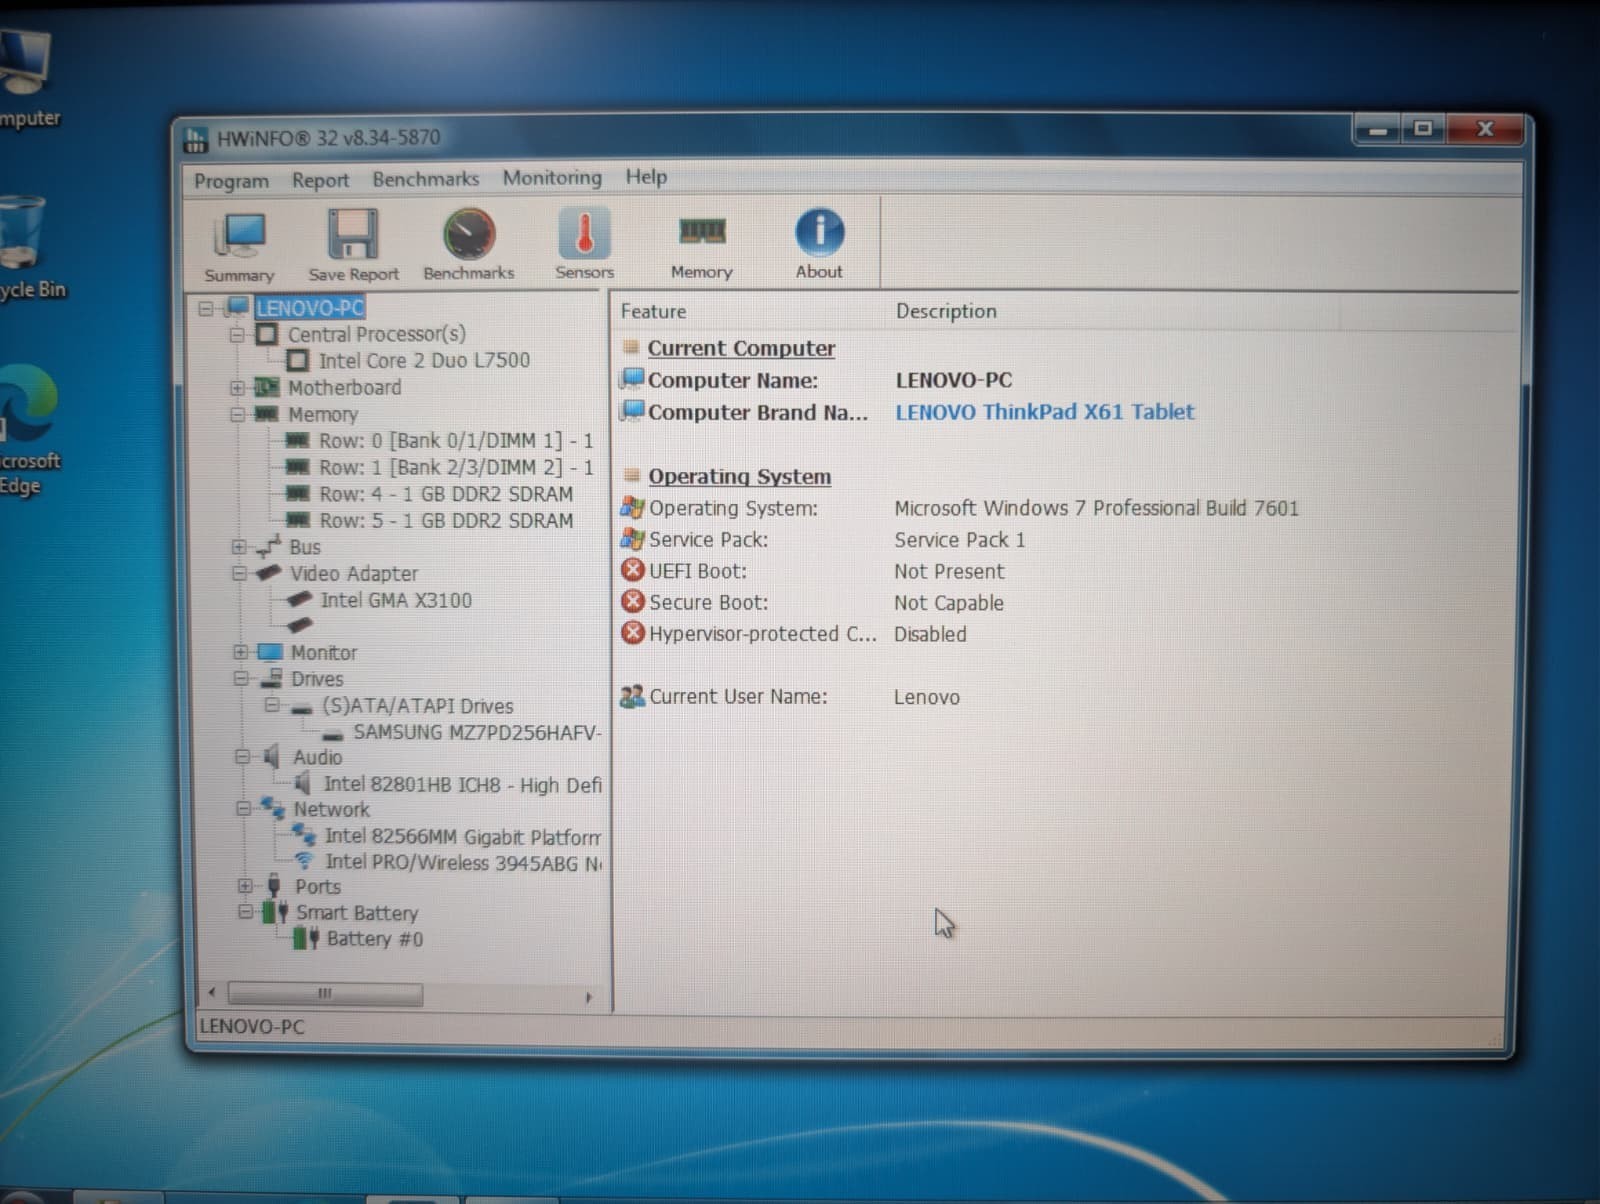
Task: Click the Audio speaker icon
Action: [x=271, y=757]
